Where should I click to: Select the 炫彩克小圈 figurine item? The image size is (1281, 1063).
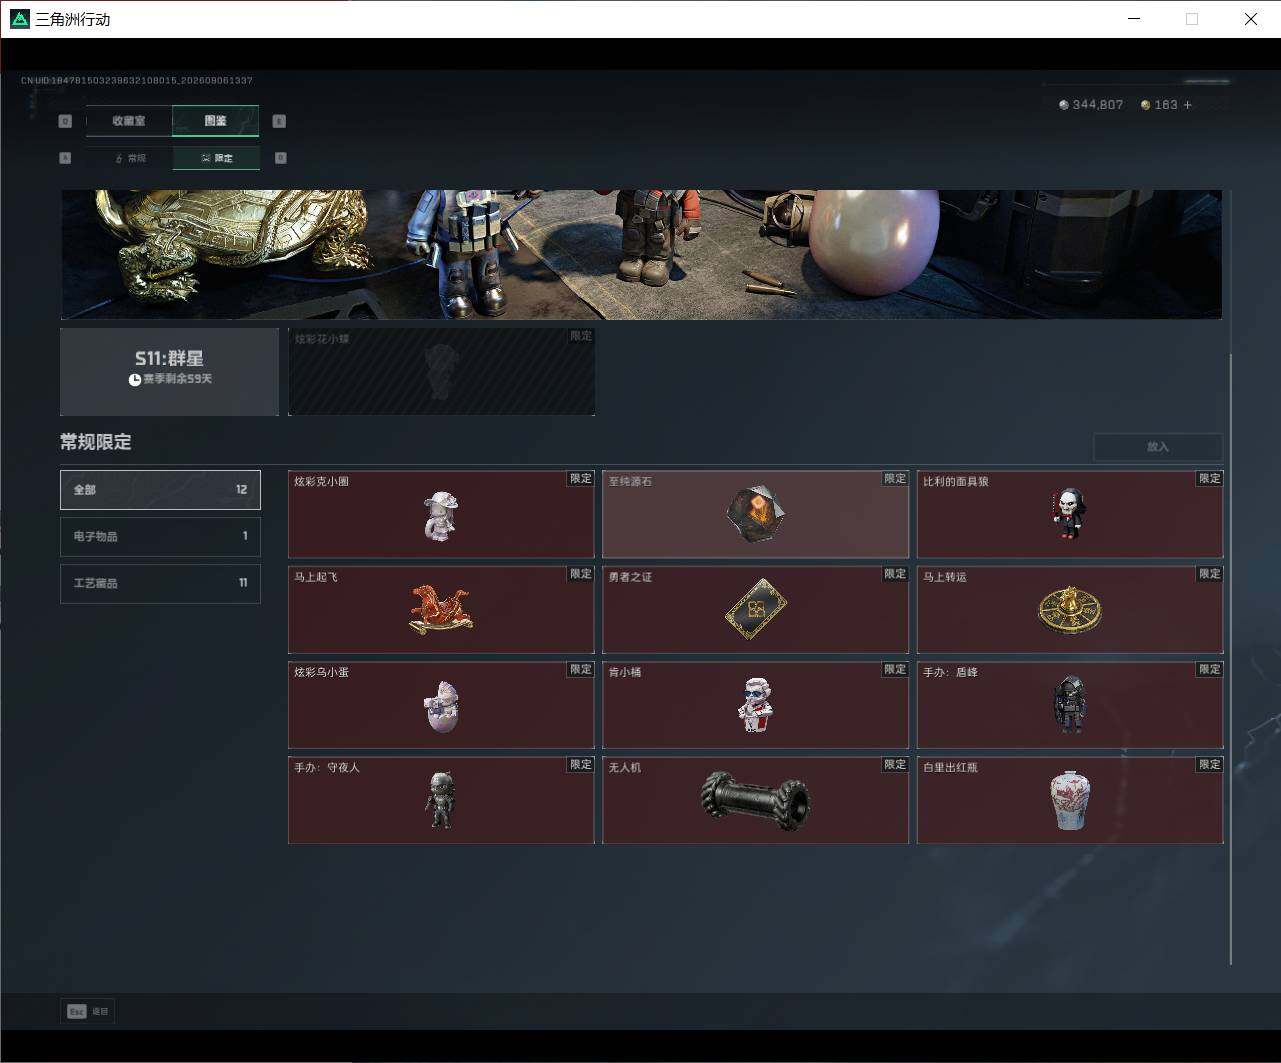coord(441,514)
